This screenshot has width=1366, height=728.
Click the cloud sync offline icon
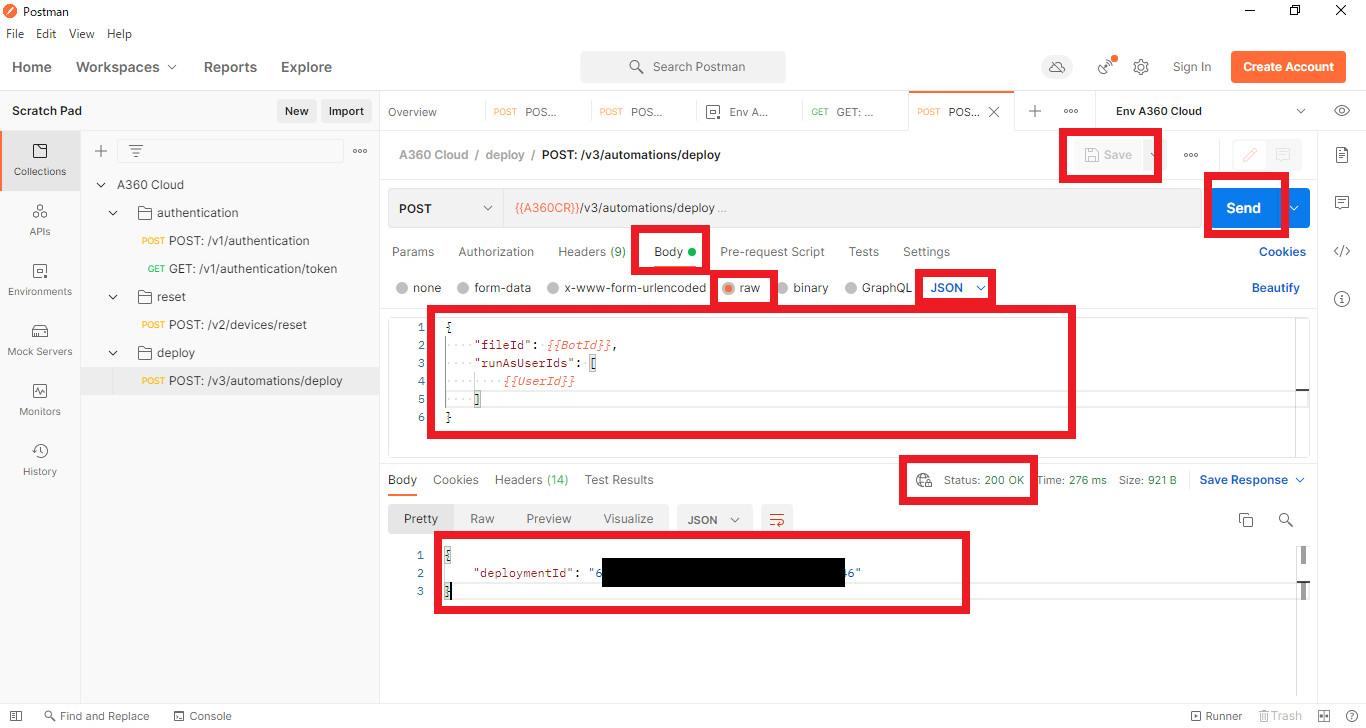[x=1055, y=67]
